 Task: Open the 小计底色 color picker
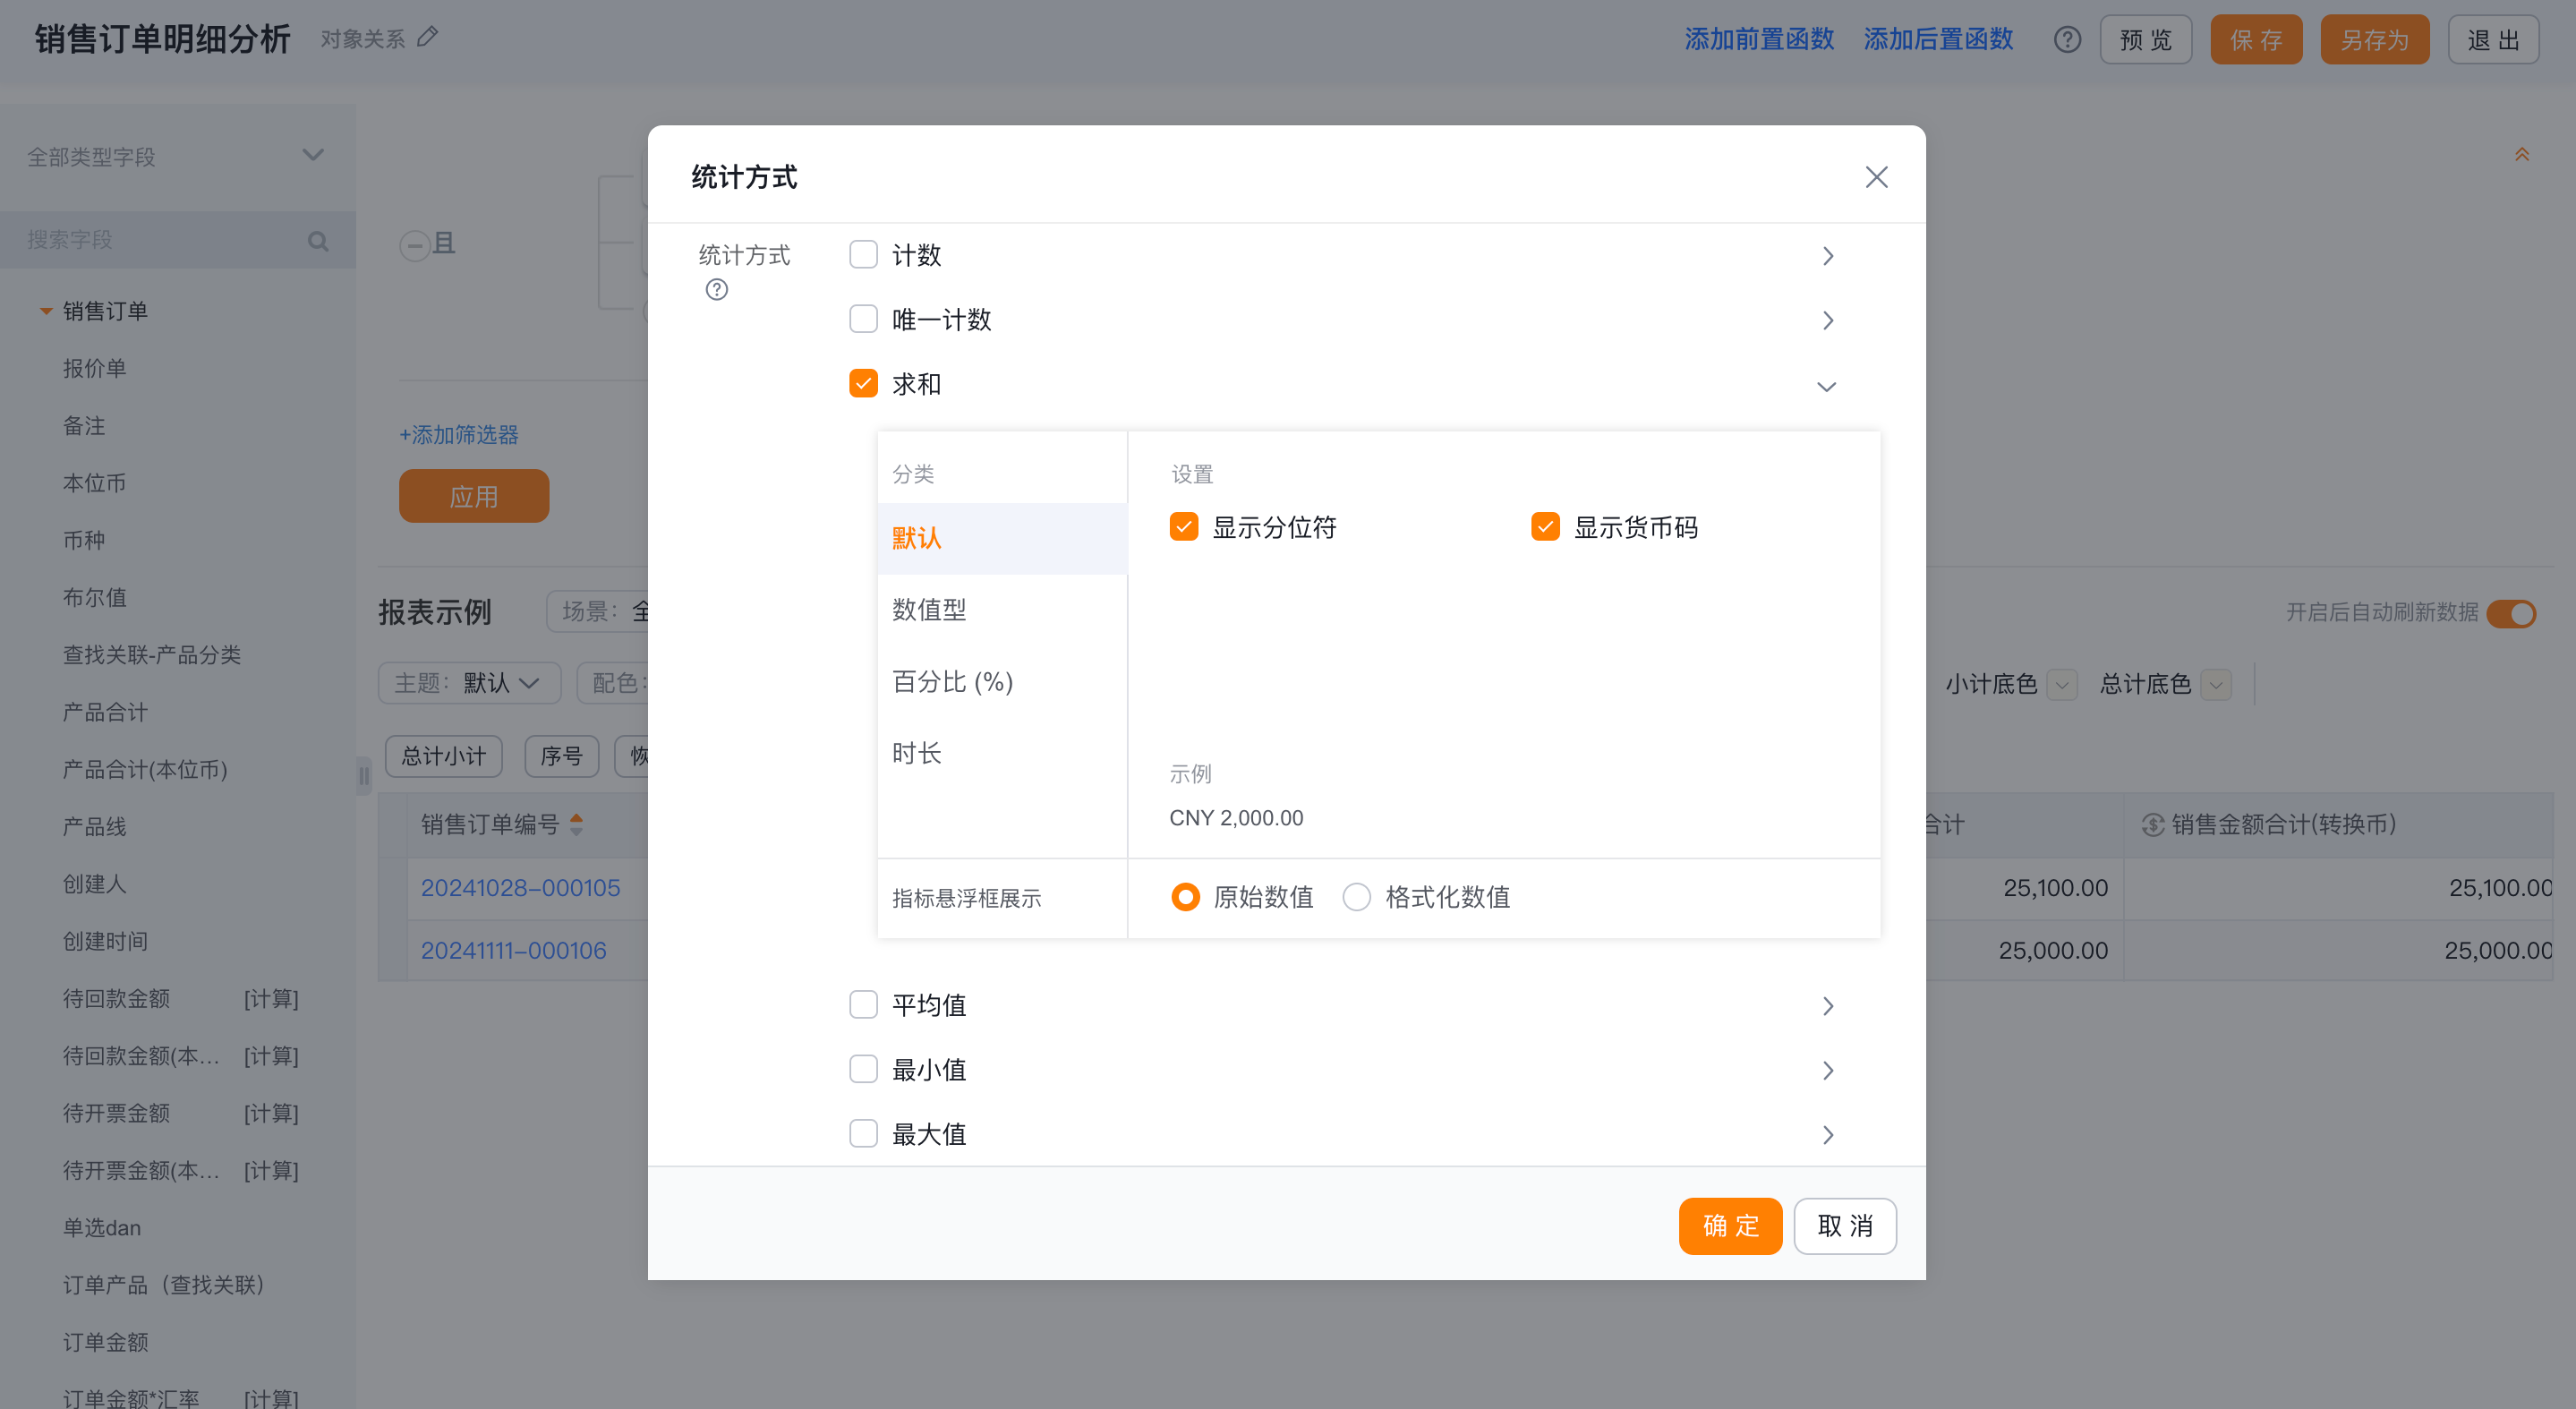pos(2061,685)
